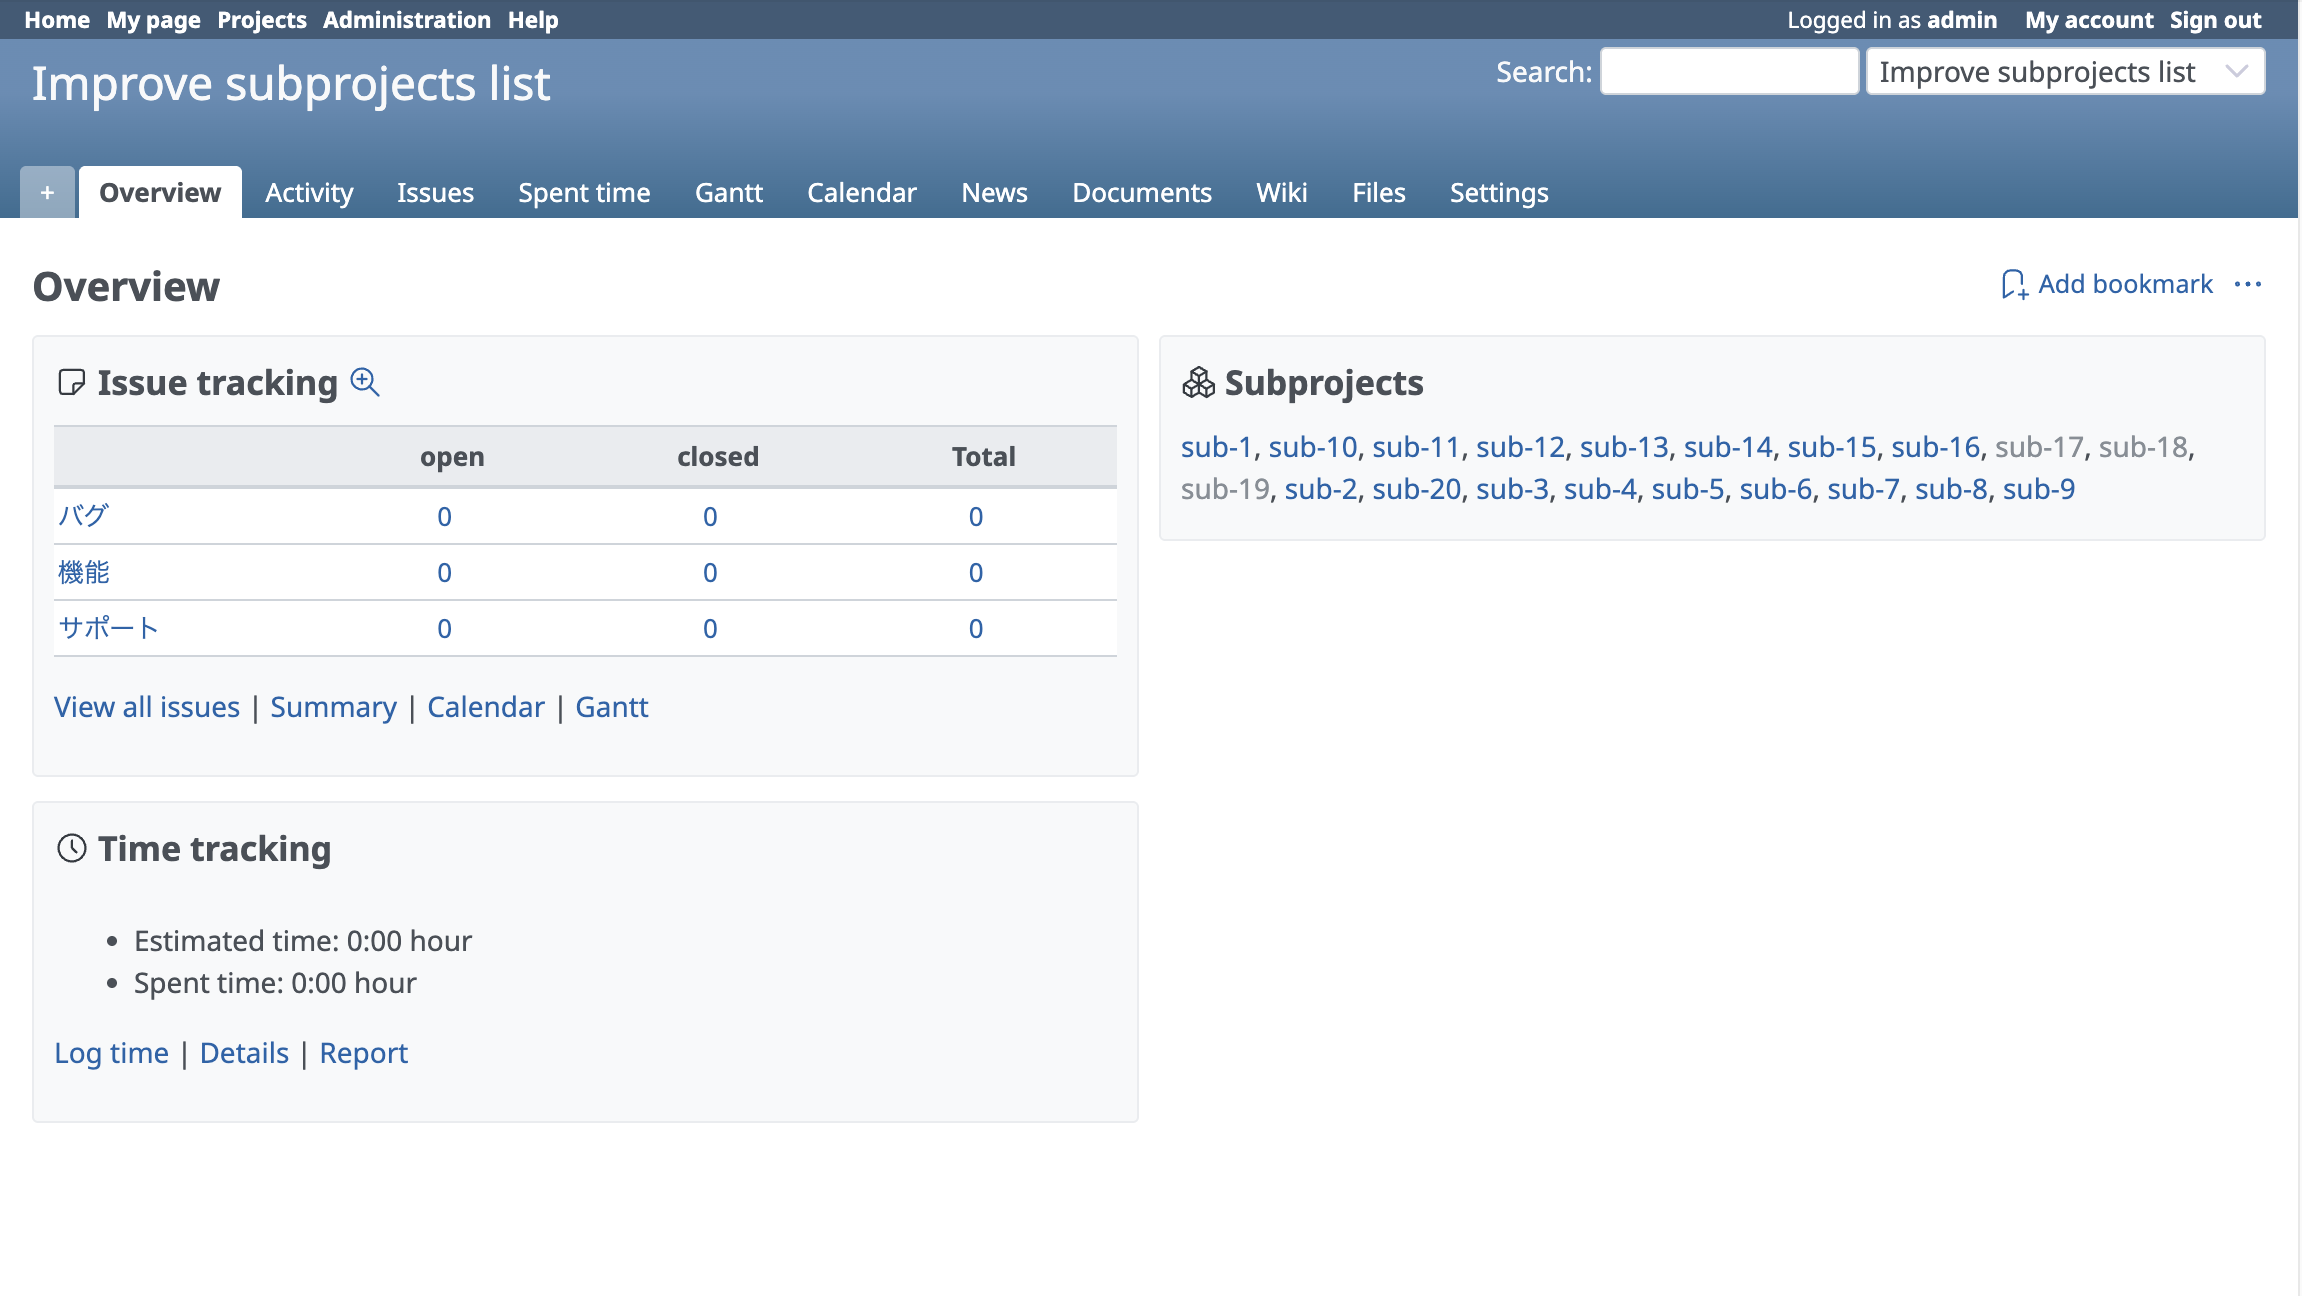
Task: Open the Gantt tab
Action: (729, 192)
